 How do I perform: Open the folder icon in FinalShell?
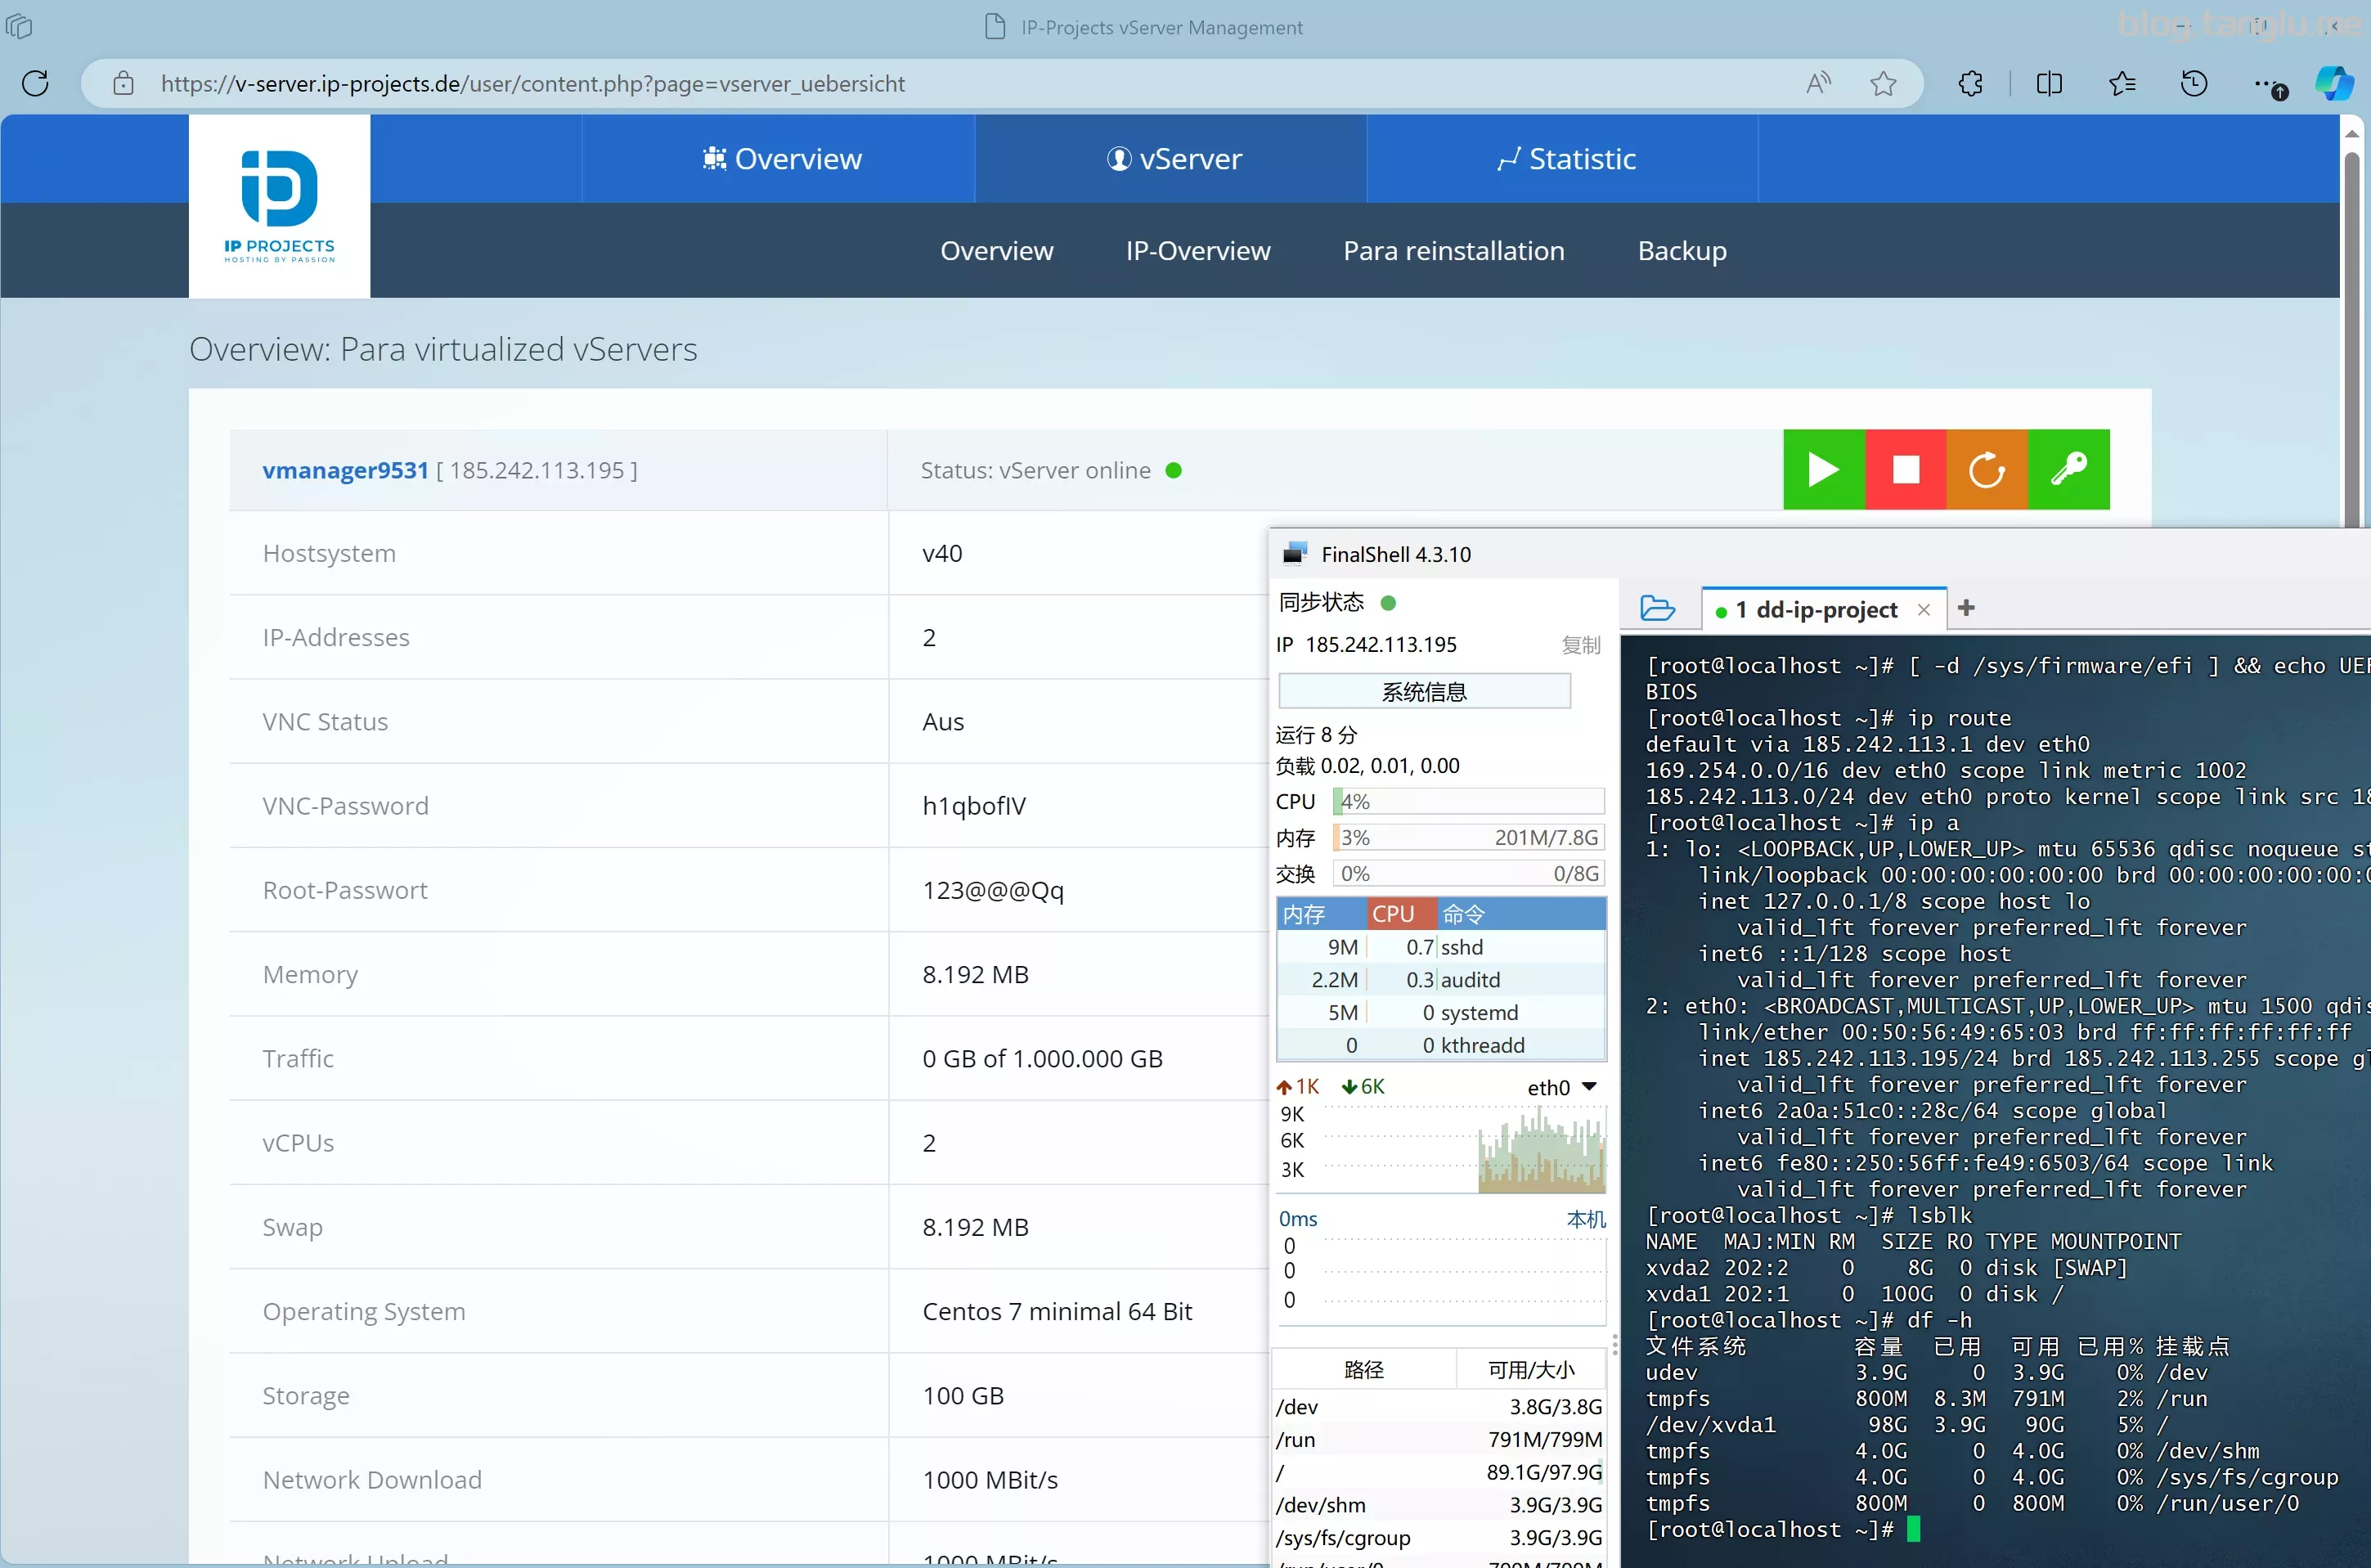[1657, 609]
